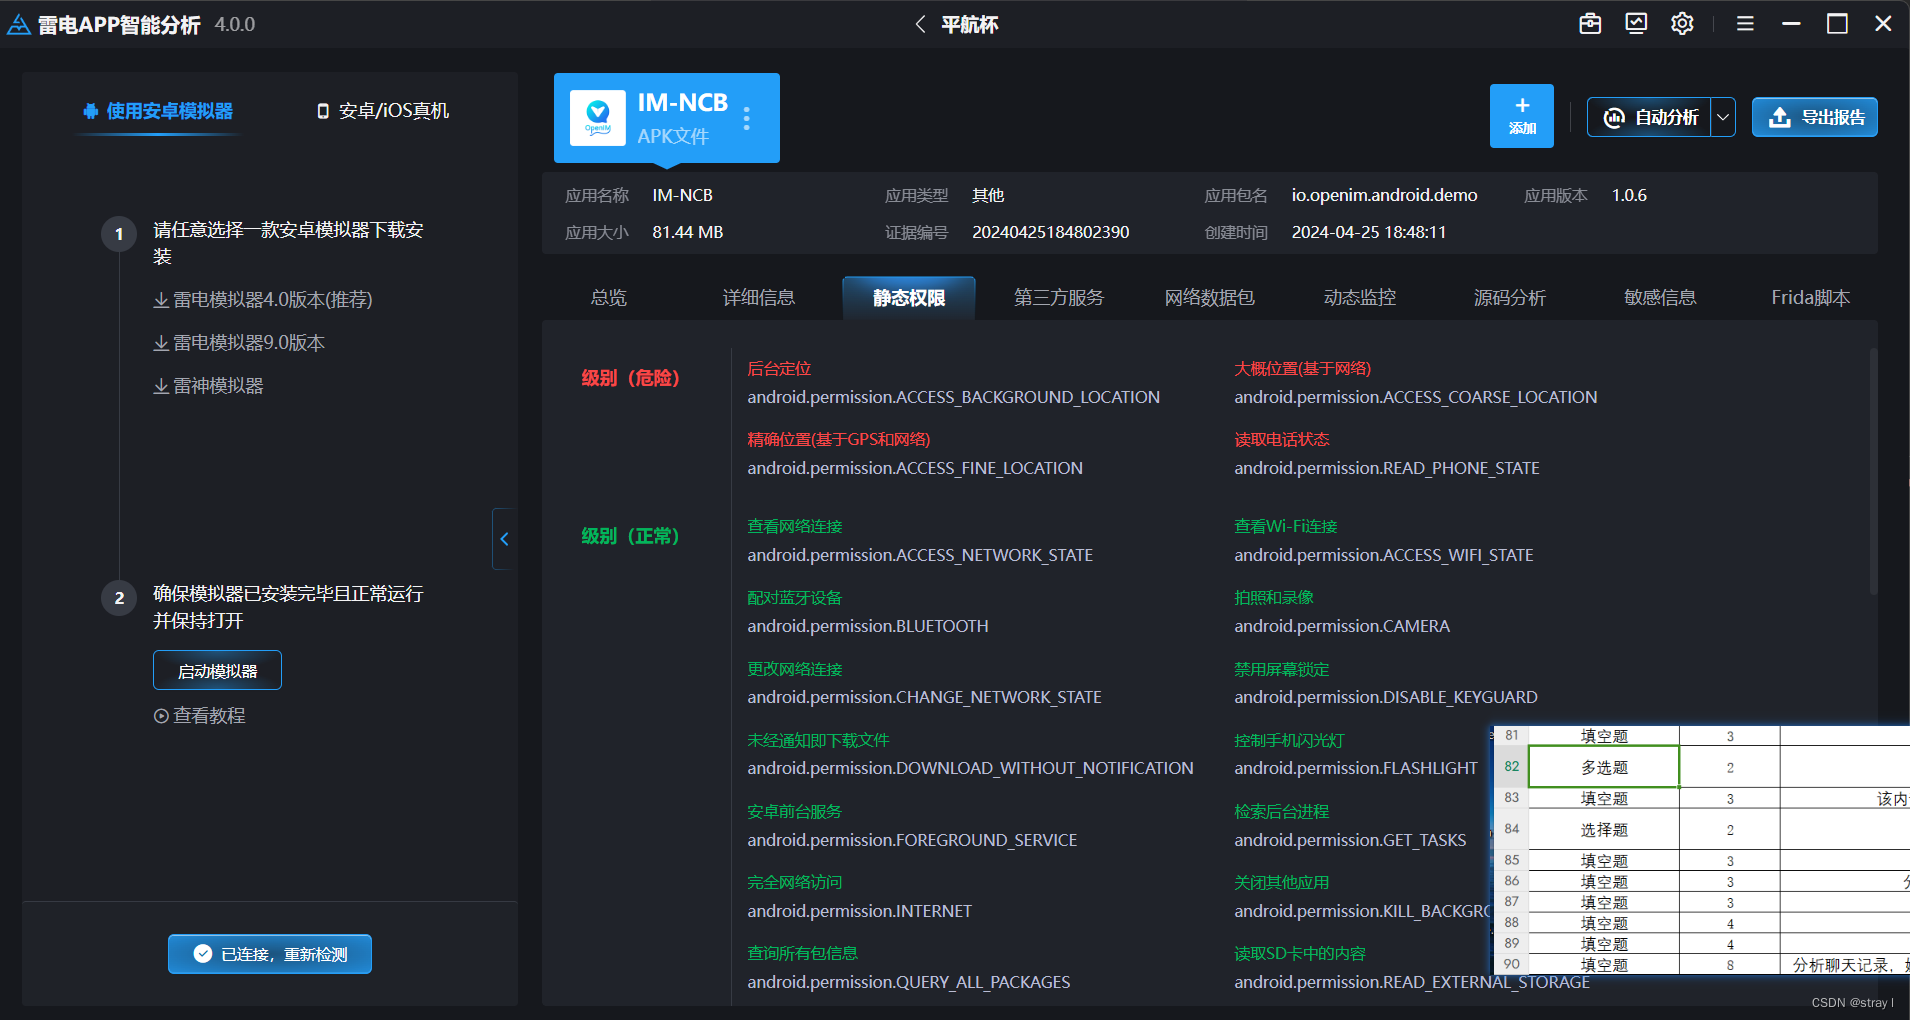Open the 第三方服务 tab

[1059, 298]
